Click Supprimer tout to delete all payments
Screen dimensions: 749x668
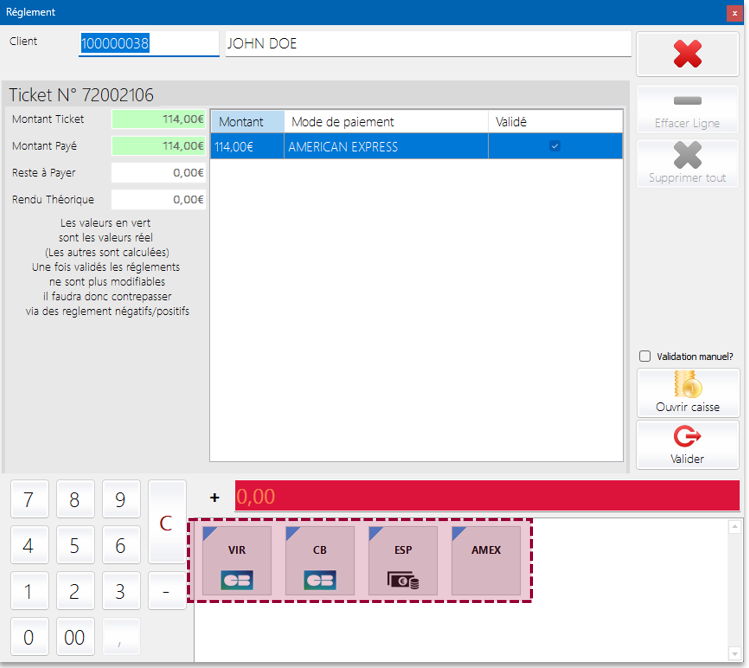coord(687,163)
